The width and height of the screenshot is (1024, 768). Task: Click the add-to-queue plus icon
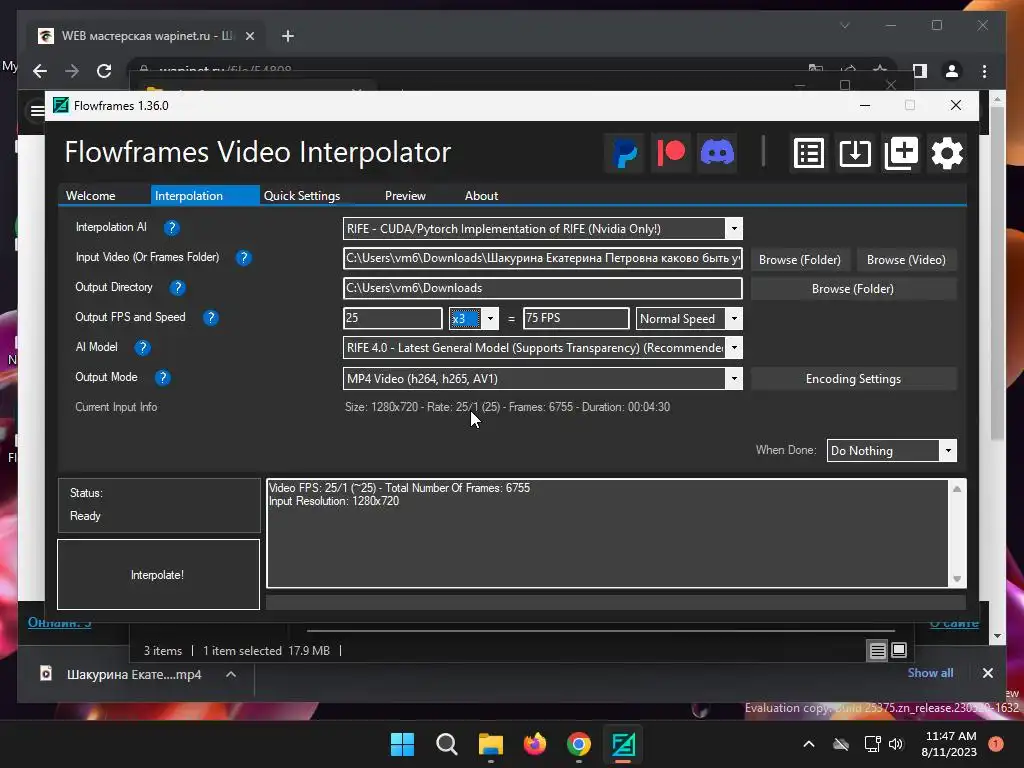[x=901, y=153]
